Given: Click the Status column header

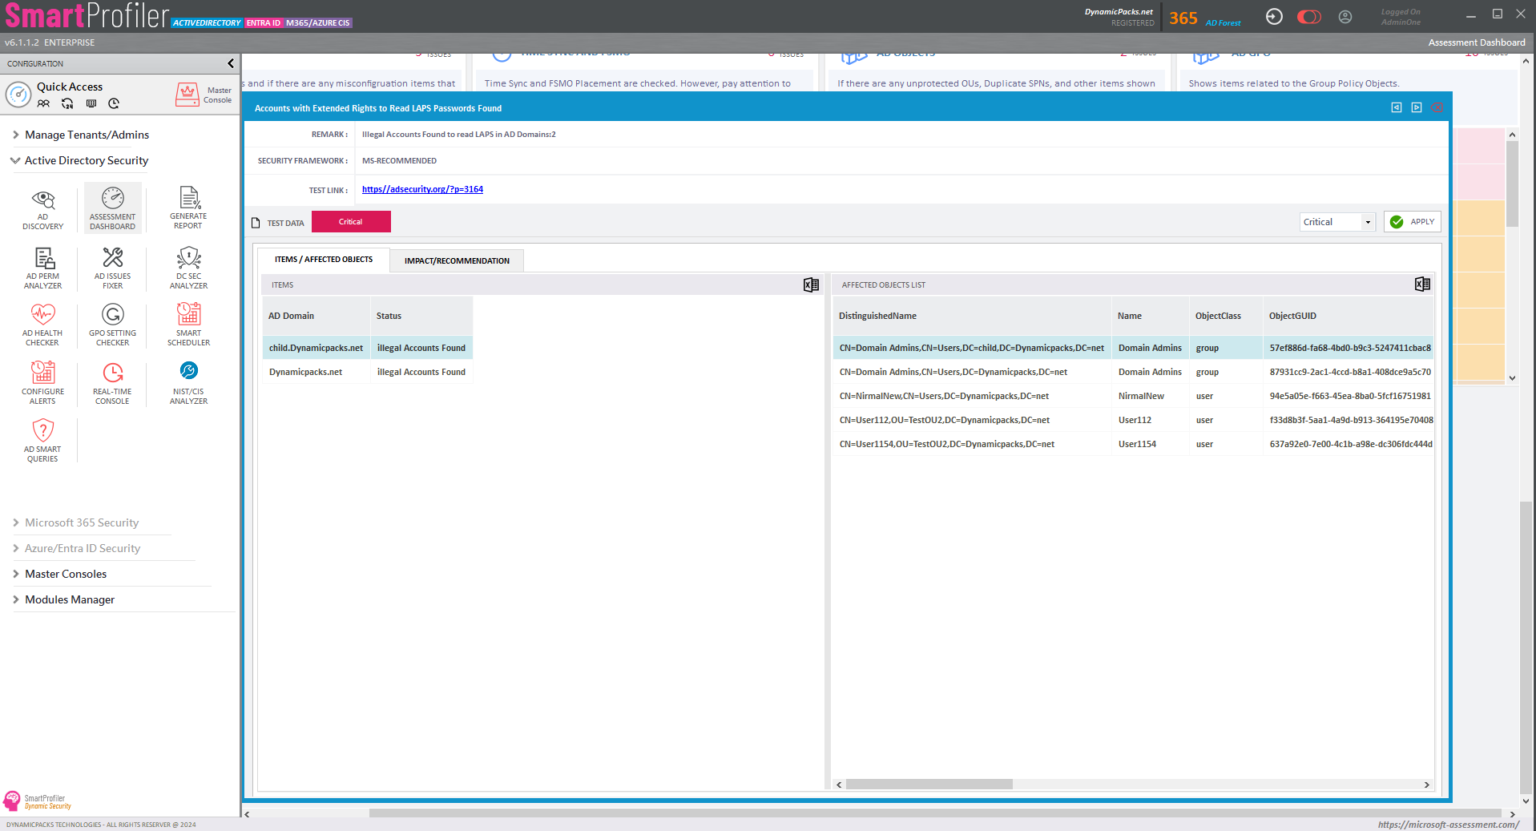Looking at the screenshot, I should tap(421, 316).
